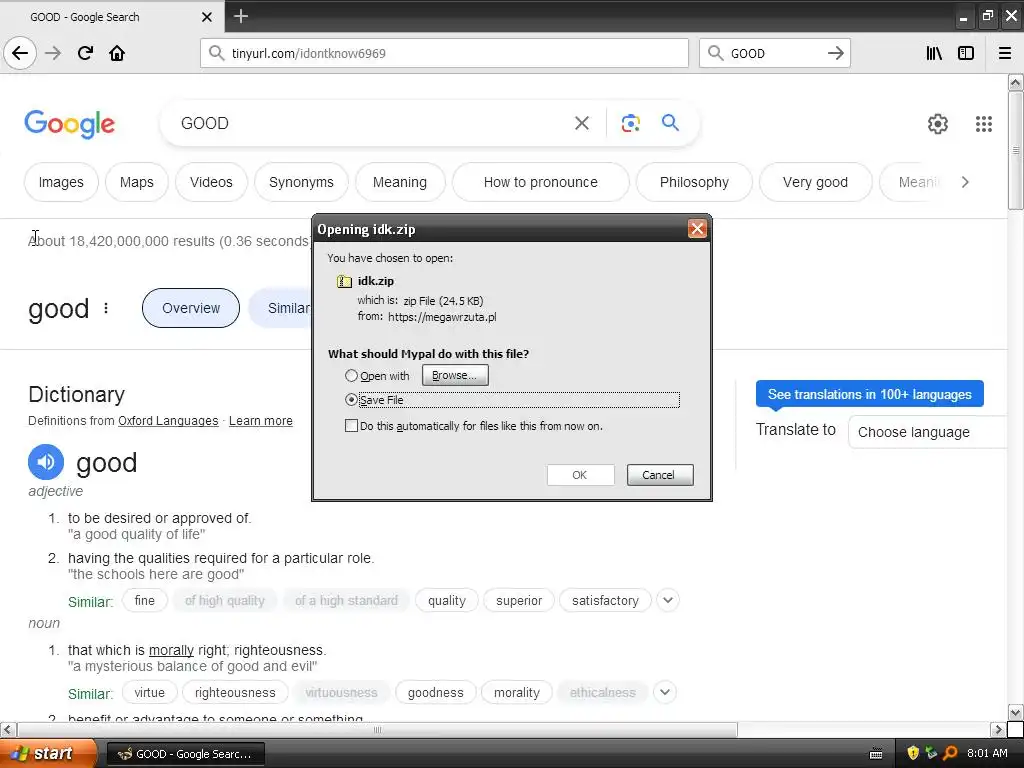Click the magnifier icon in the address bar
Viewport: 1024px width, 768px height.
(x=216, y=53)
